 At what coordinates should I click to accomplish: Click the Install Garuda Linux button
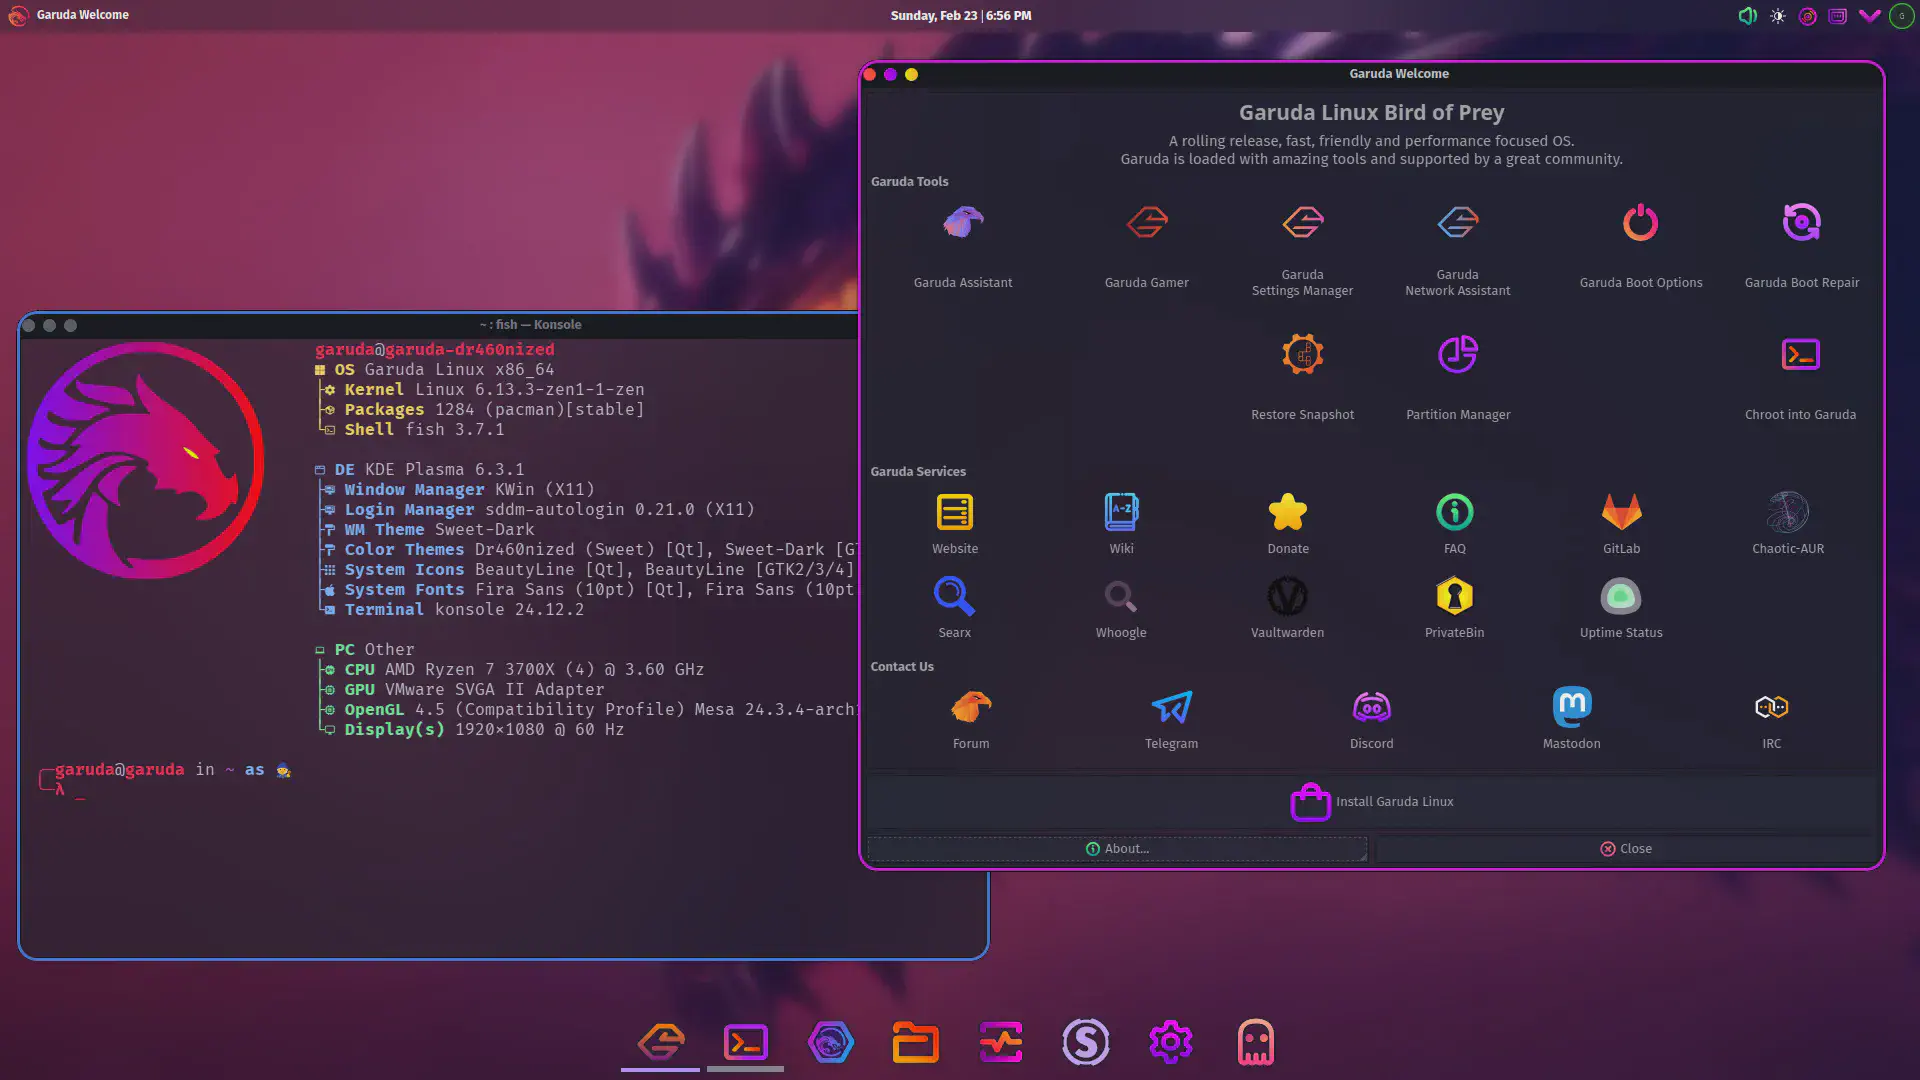(1372, 801)
